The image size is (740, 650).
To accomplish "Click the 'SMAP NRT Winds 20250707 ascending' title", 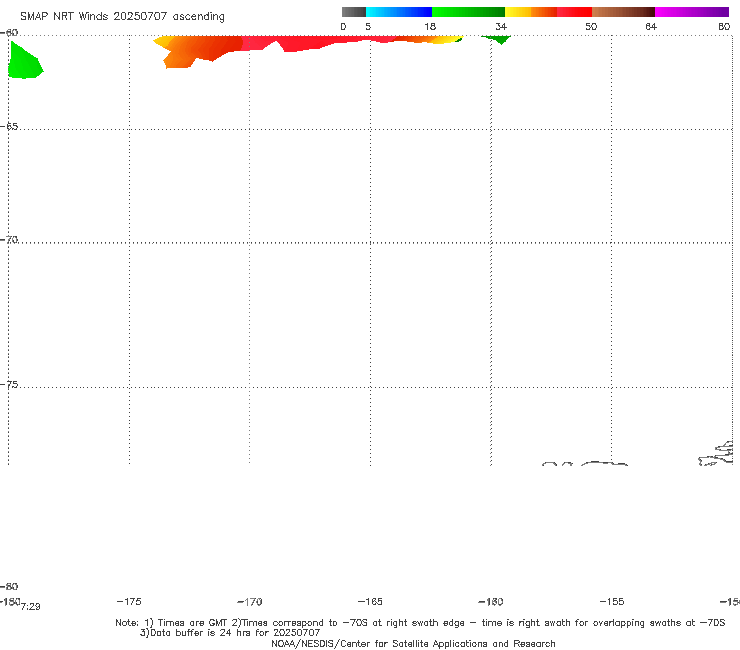I will (x=122, y=17).
